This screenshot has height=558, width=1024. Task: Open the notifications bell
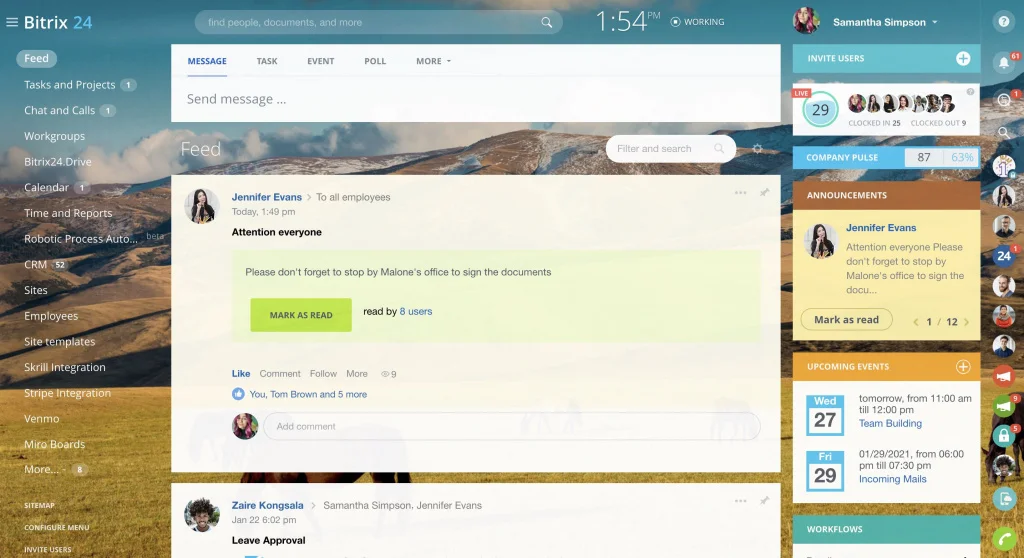pos(1004,64)
